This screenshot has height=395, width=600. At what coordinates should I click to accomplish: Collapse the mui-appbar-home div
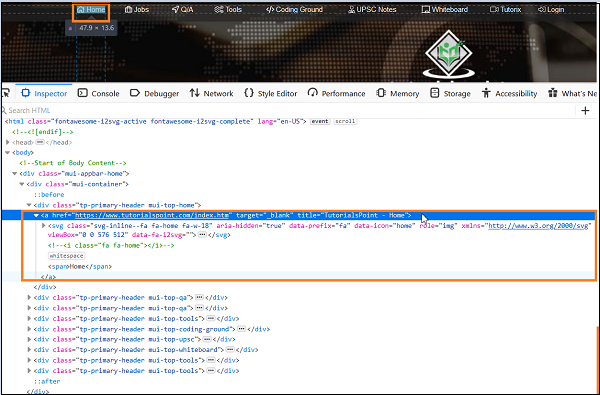tap(15, 174)
